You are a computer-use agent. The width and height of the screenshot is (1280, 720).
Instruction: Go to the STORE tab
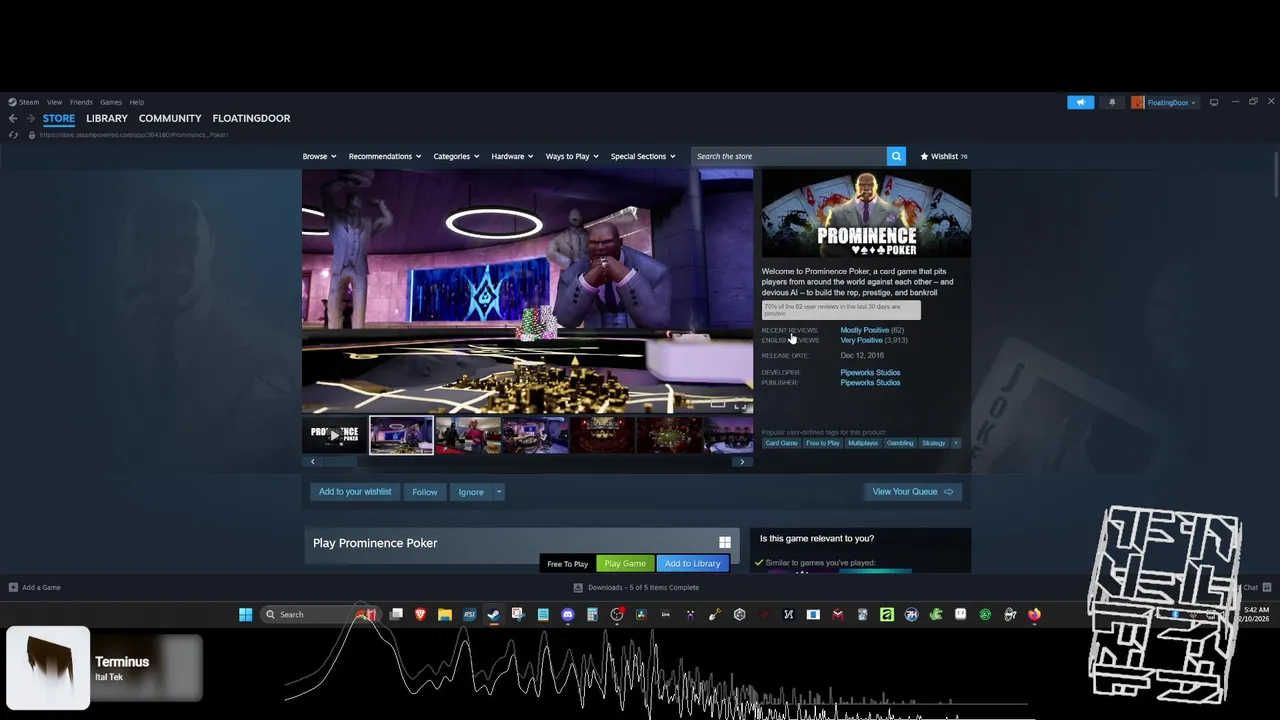(59, 118)
